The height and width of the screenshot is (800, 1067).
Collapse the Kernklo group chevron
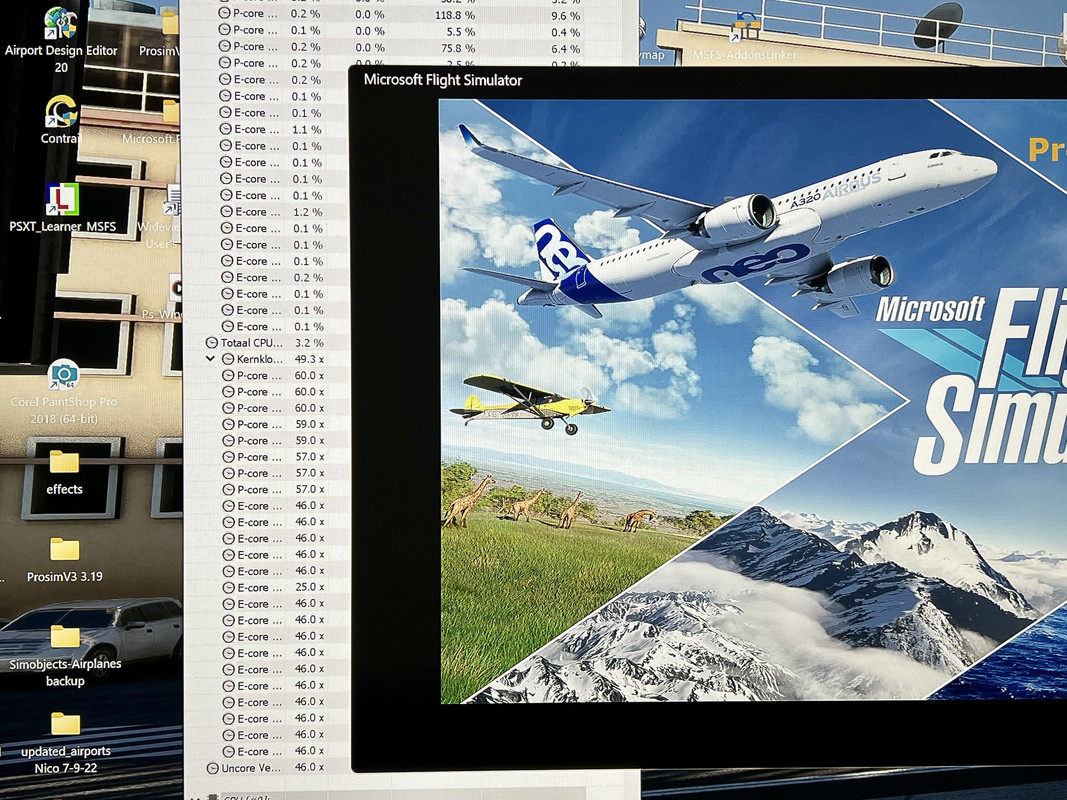click(x=210, y=359)
